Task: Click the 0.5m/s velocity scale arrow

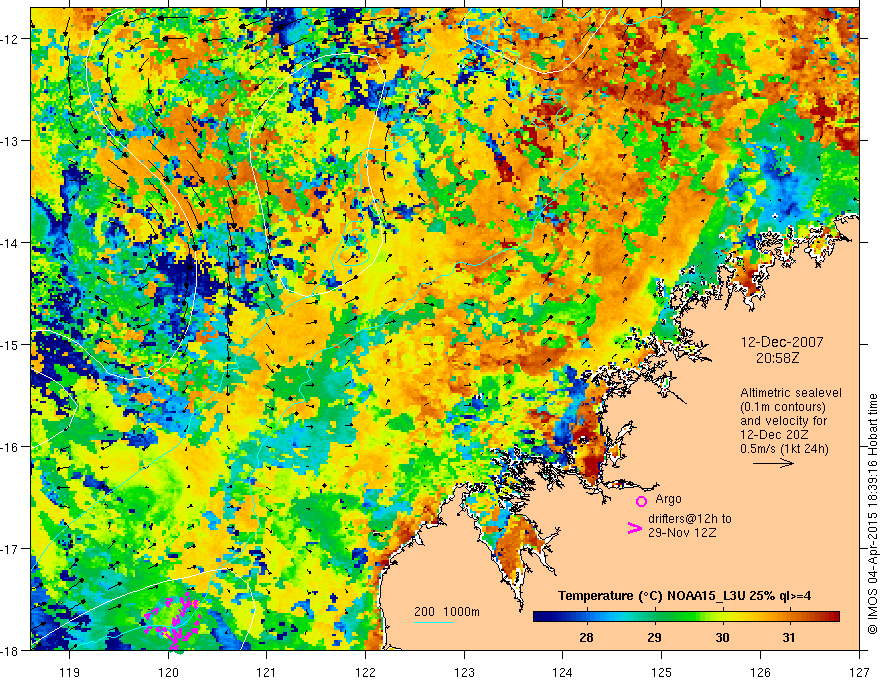Action: tap(773, 463)
